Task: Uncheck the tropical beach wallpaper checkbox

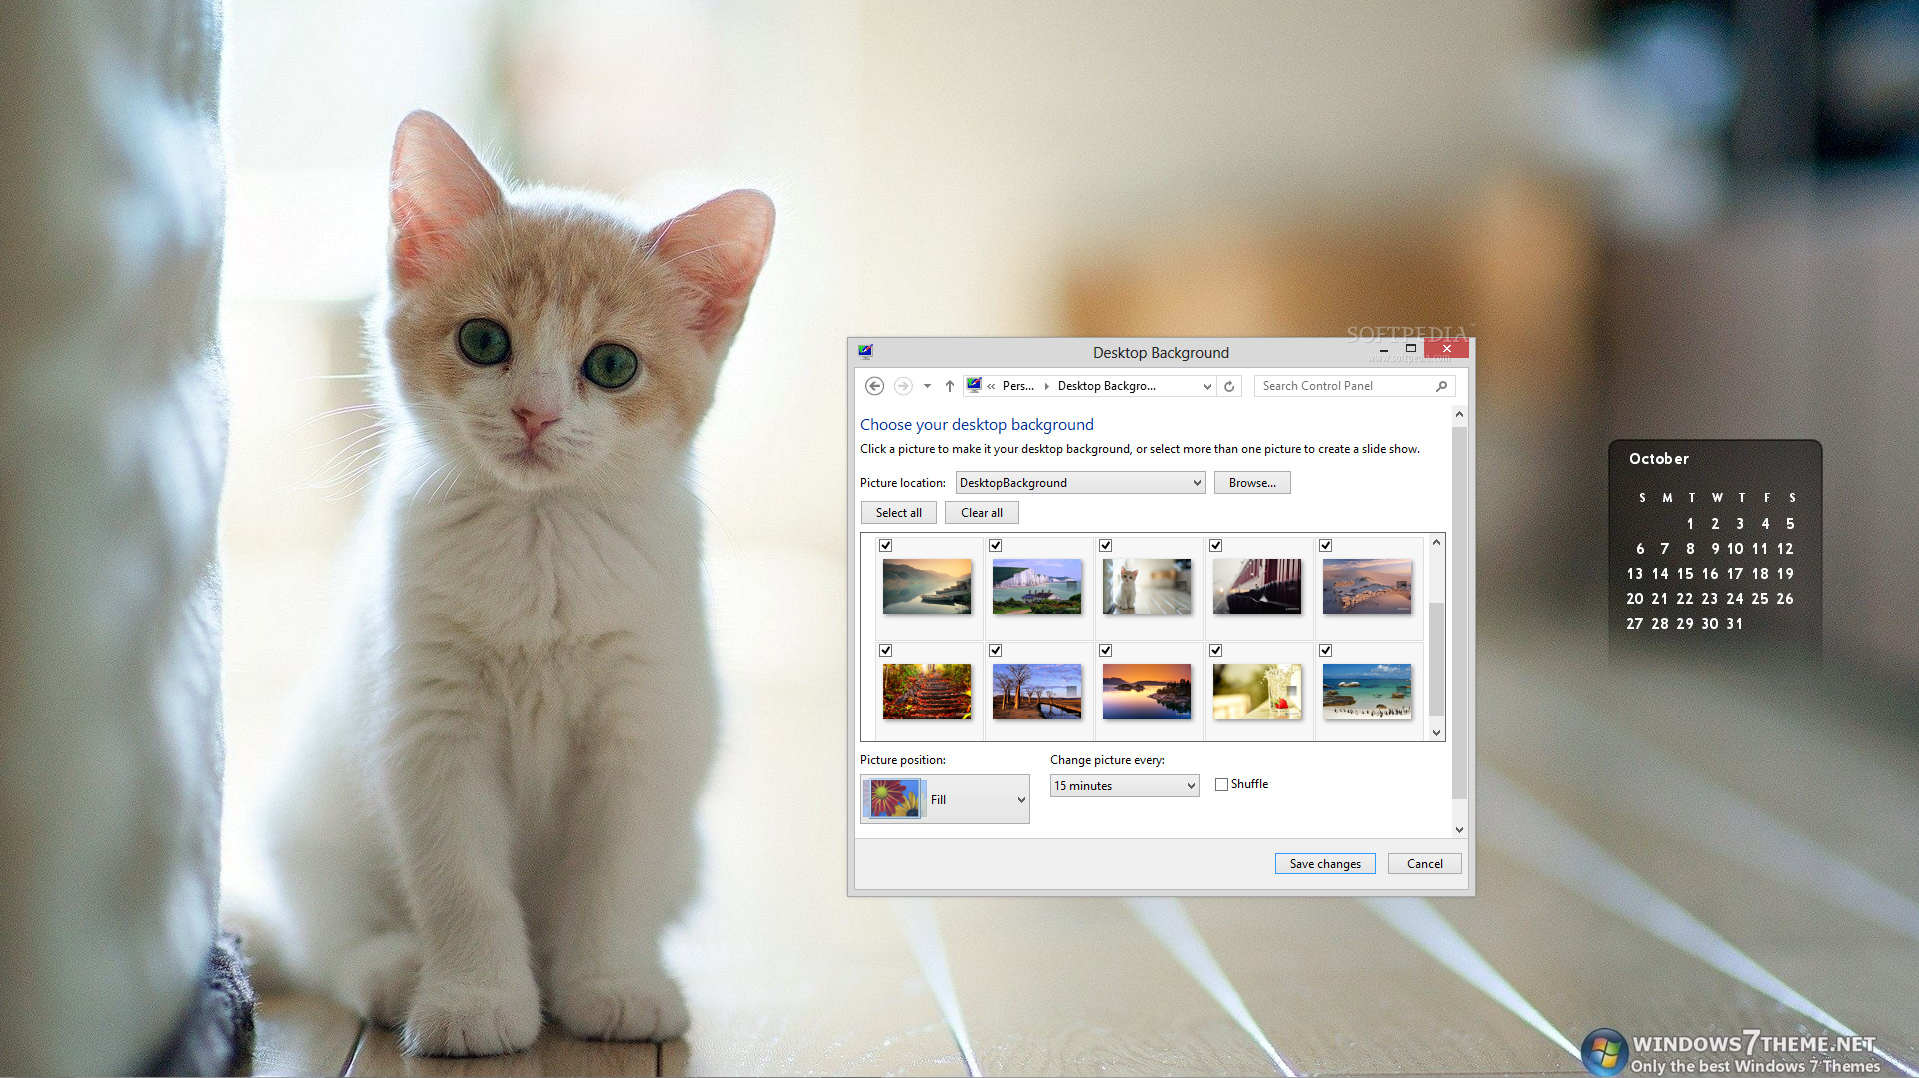Action: coord(1326,651)
